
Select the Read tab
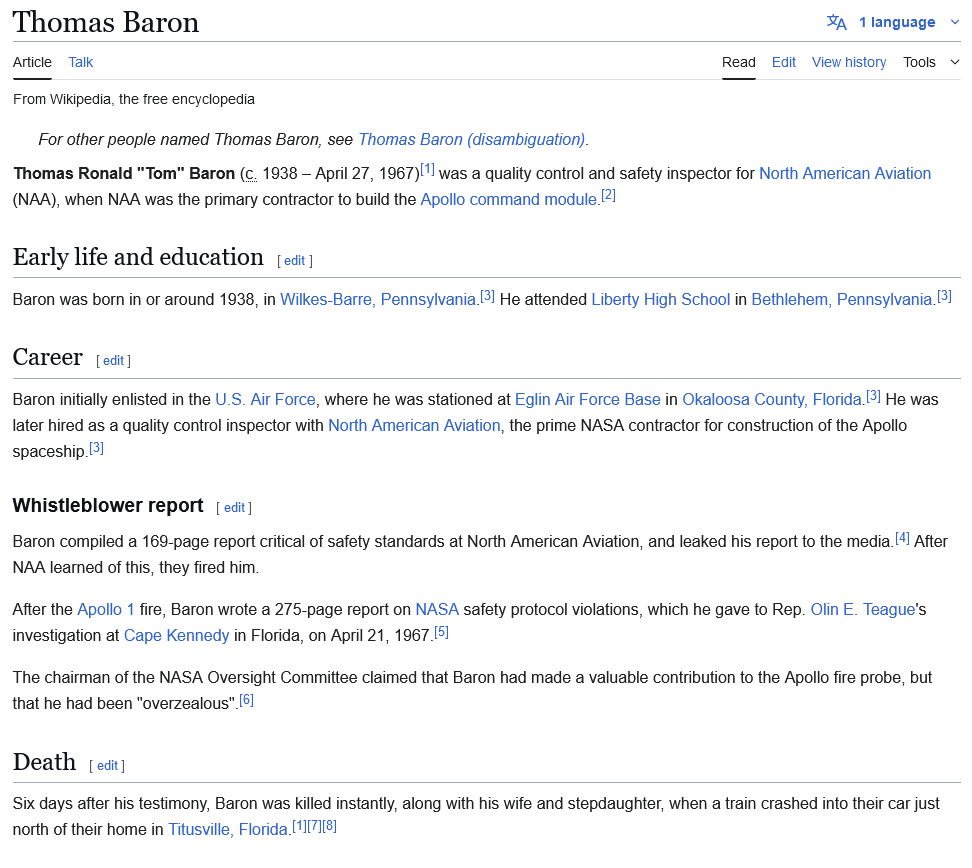coord(738,62)
